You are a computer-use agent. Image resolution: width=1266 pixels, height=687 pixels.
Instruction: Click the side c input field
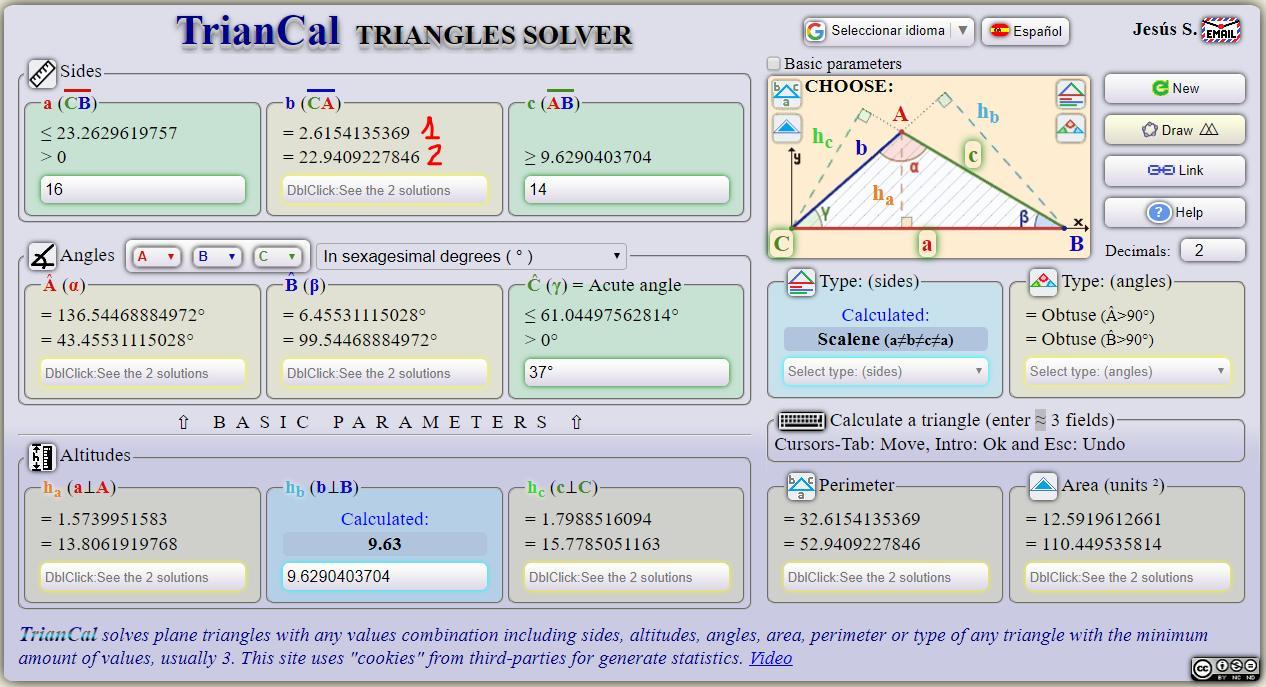tap(627, 189)
